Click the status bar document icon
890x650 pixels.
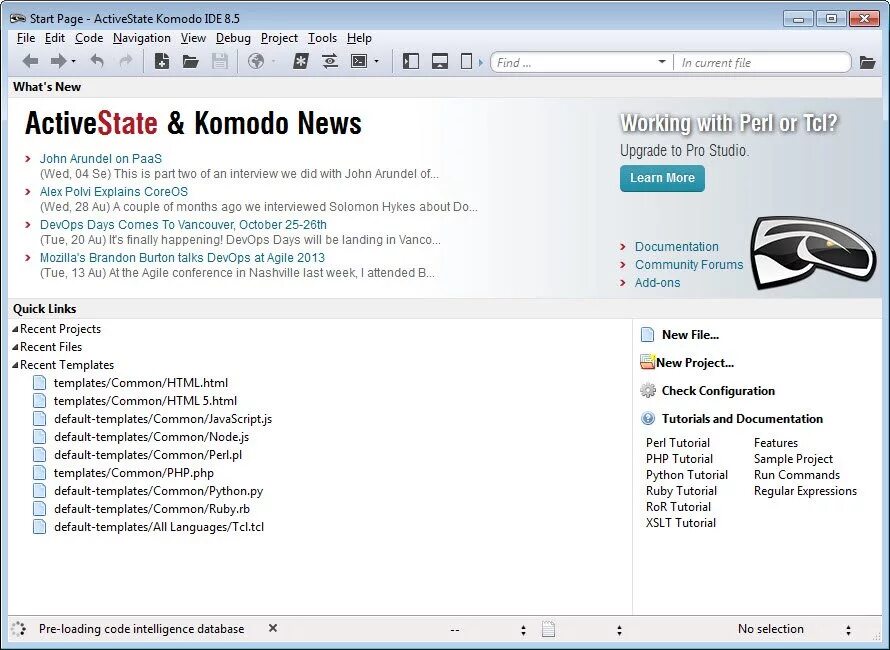[548, 629]
